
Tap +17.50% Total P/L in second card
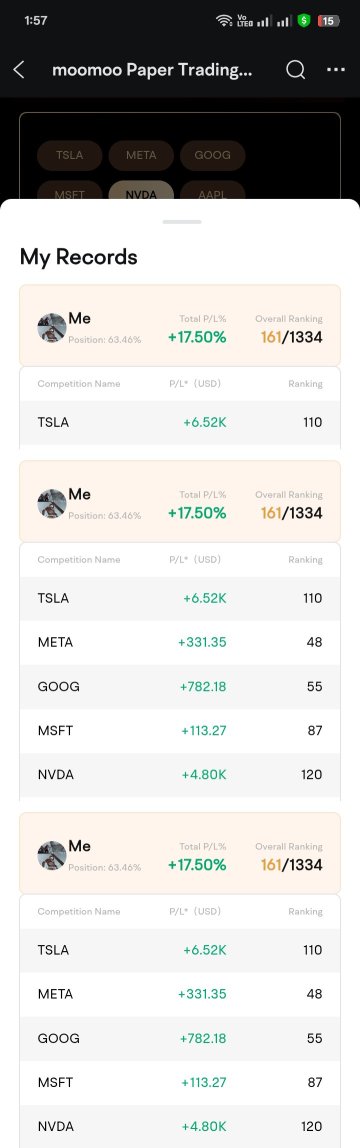[x=197, y=513]
